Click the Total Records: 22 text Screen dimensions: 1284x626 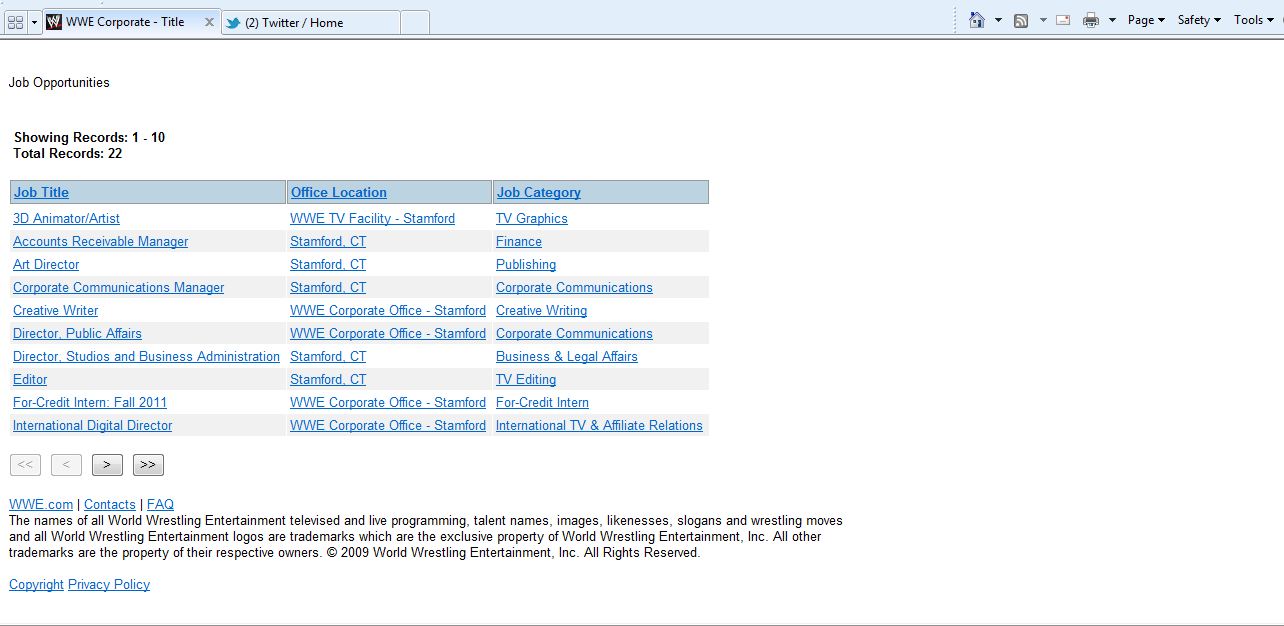point(68,154)
